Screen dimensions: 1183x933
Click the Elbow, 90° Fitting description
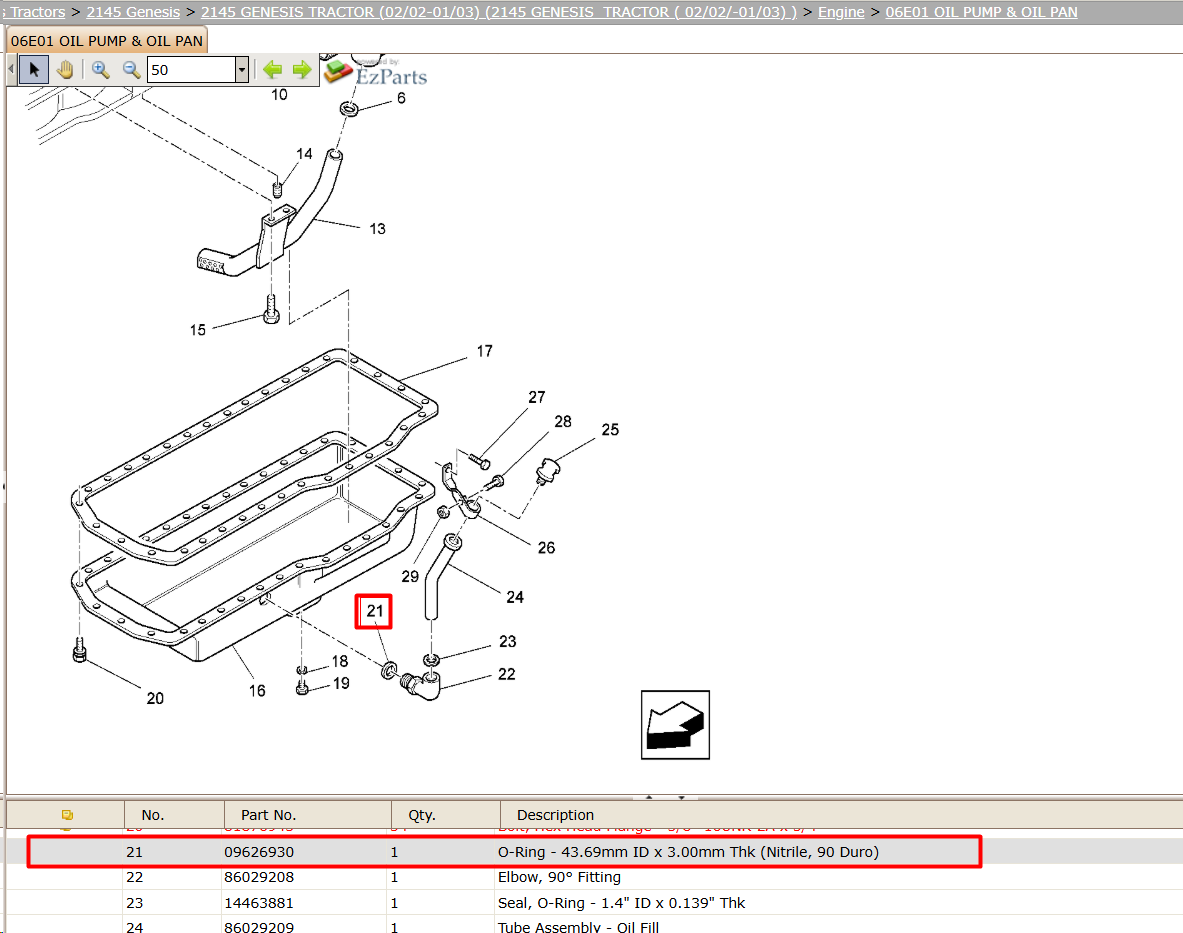coord(559,877)
